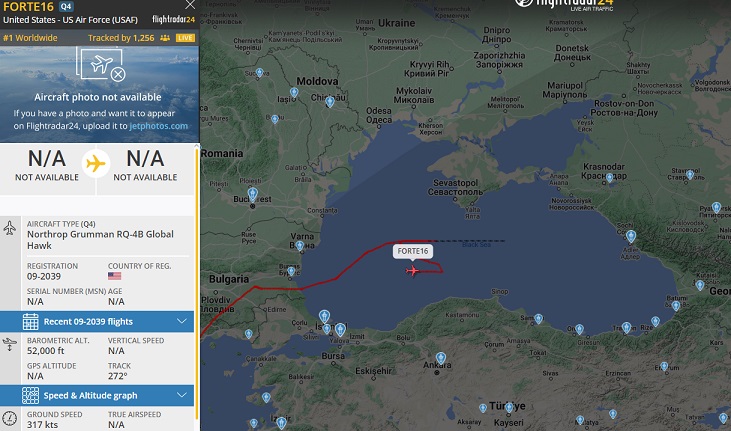Image resolution: width=731 pixels, height=431 pixels.
Task: Click the FORTE16 aircraft icon on map
Action: [x=412, y=271]
